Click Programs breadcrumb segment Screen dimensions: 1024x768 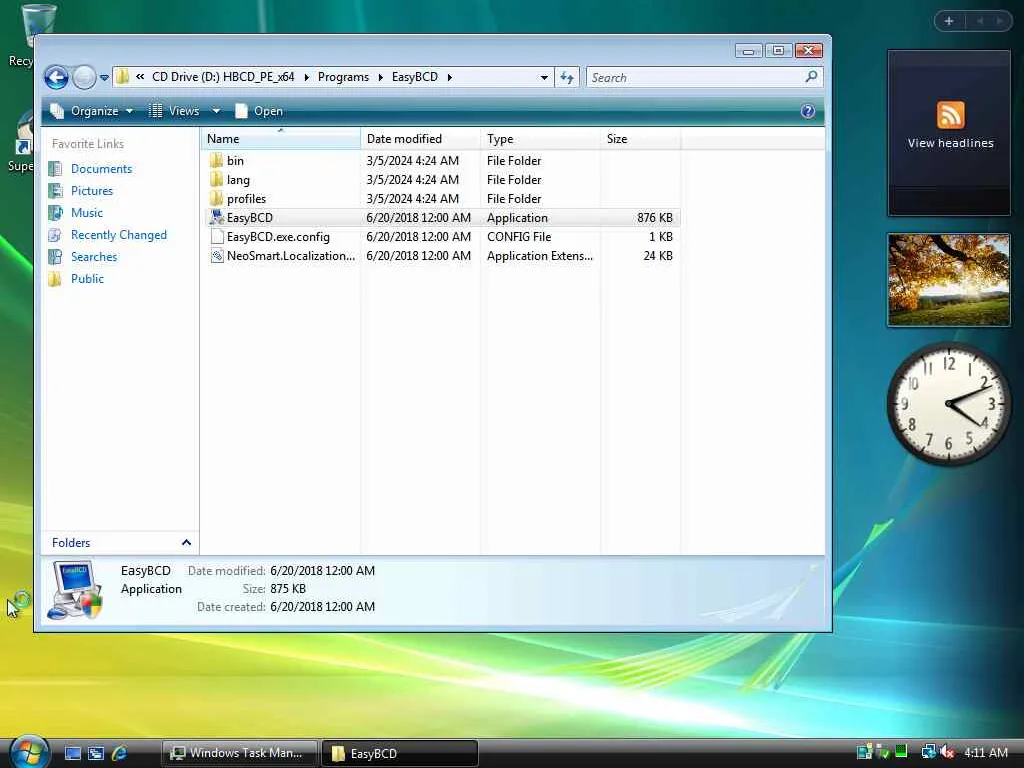(x=343, y=77)
